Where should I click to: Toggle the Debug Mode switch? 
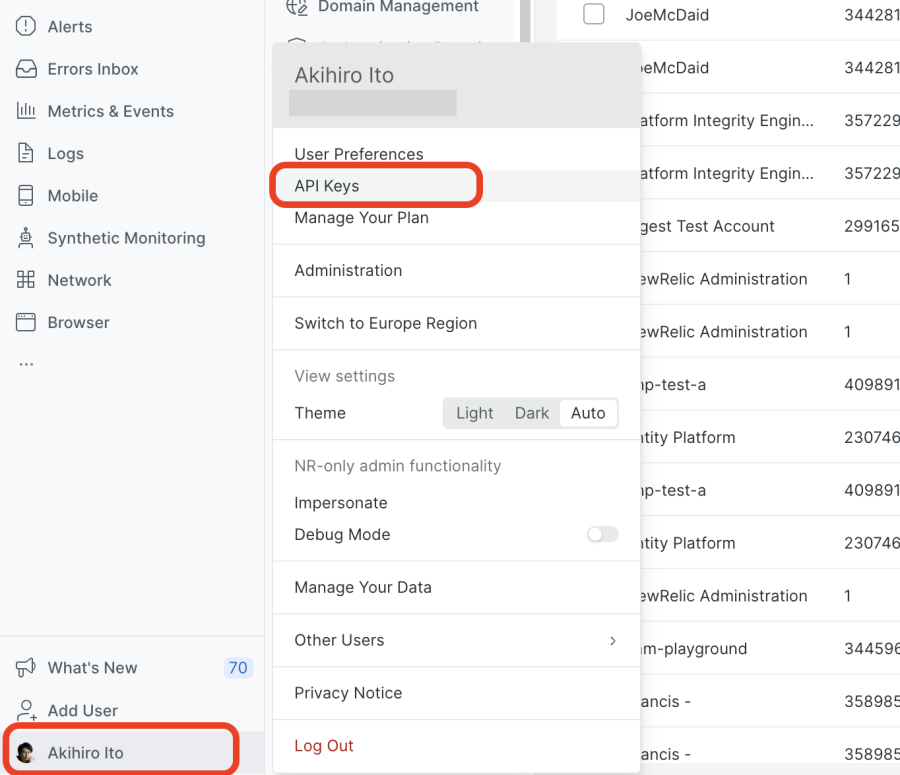coord(602,535)
